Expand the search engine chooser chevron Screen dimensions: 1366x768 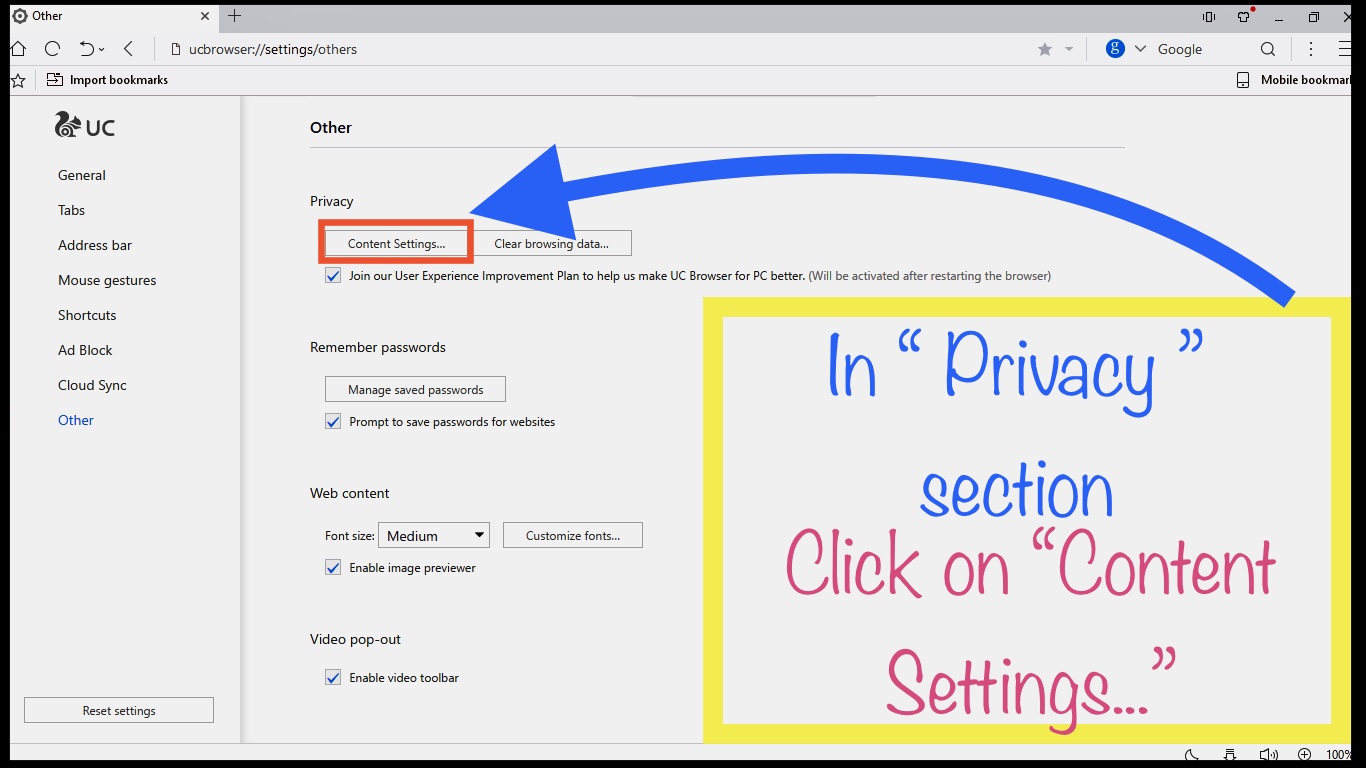click(1140, 49)
